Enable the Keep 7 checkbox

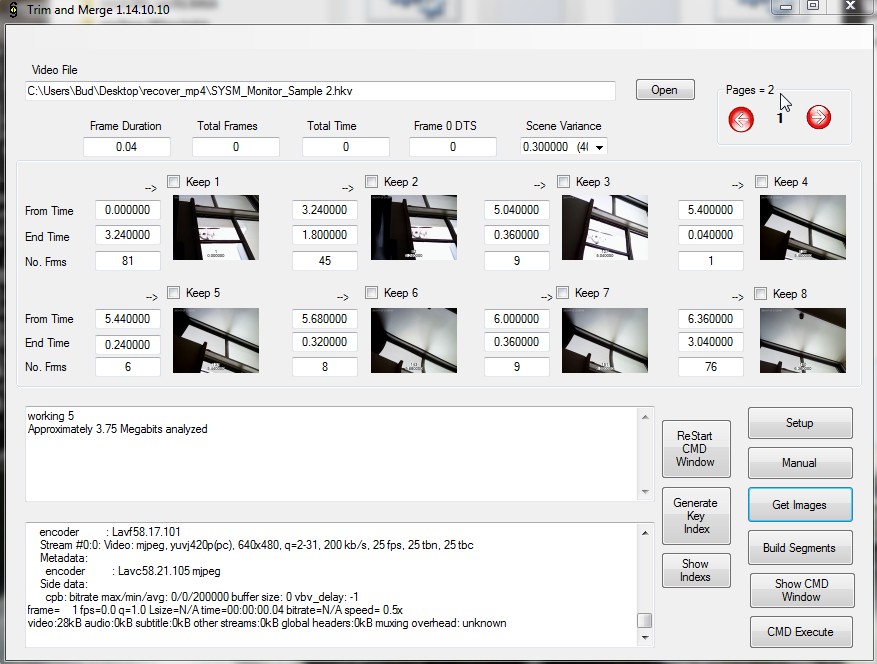563,293
